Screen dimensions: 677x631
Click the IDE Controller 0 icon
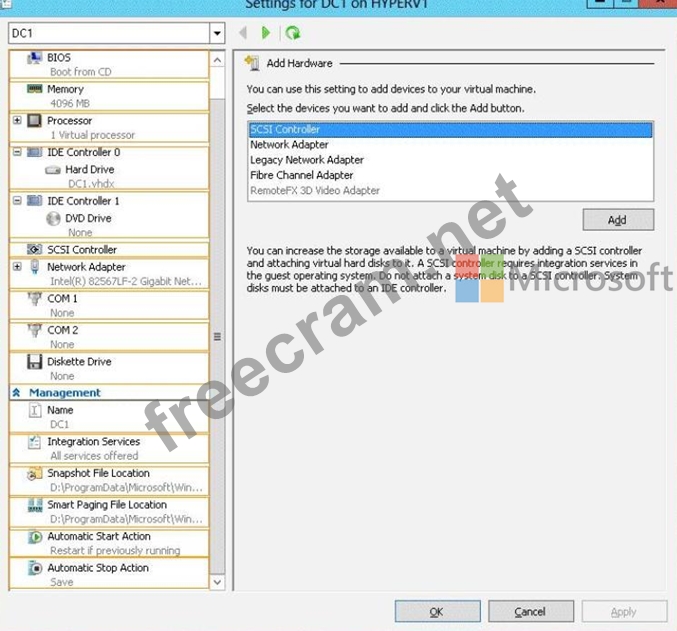35,152
